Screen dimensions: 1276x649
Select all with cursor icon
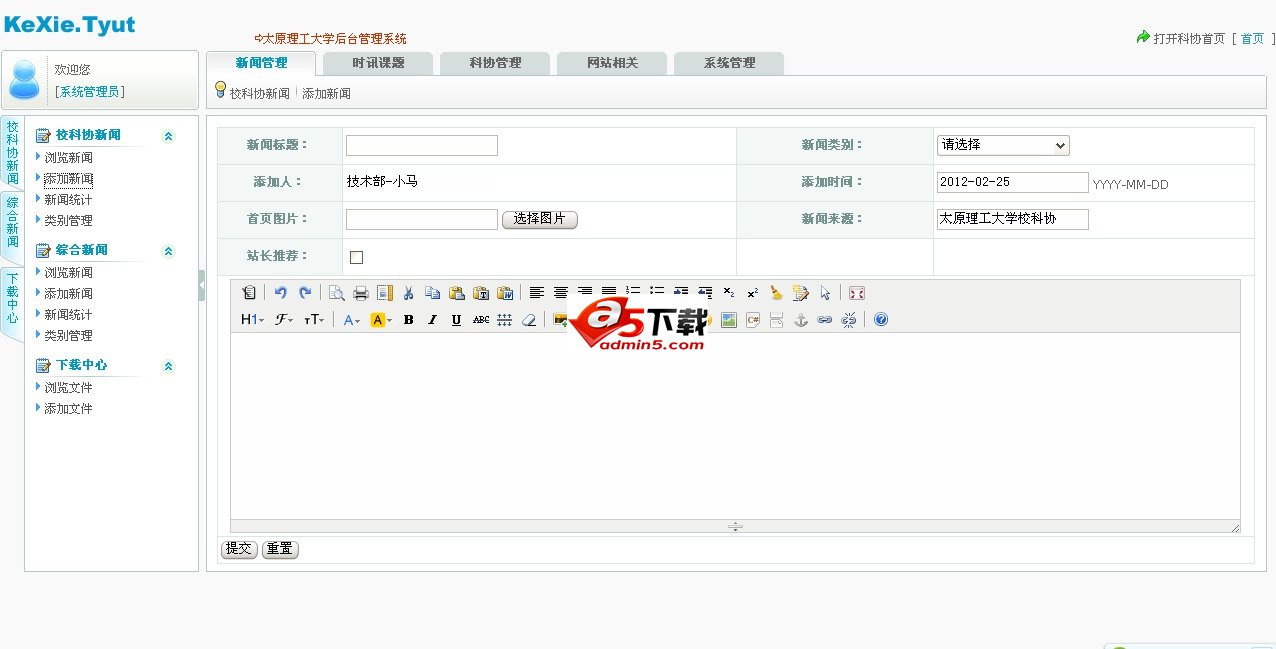tap(825, 293)
